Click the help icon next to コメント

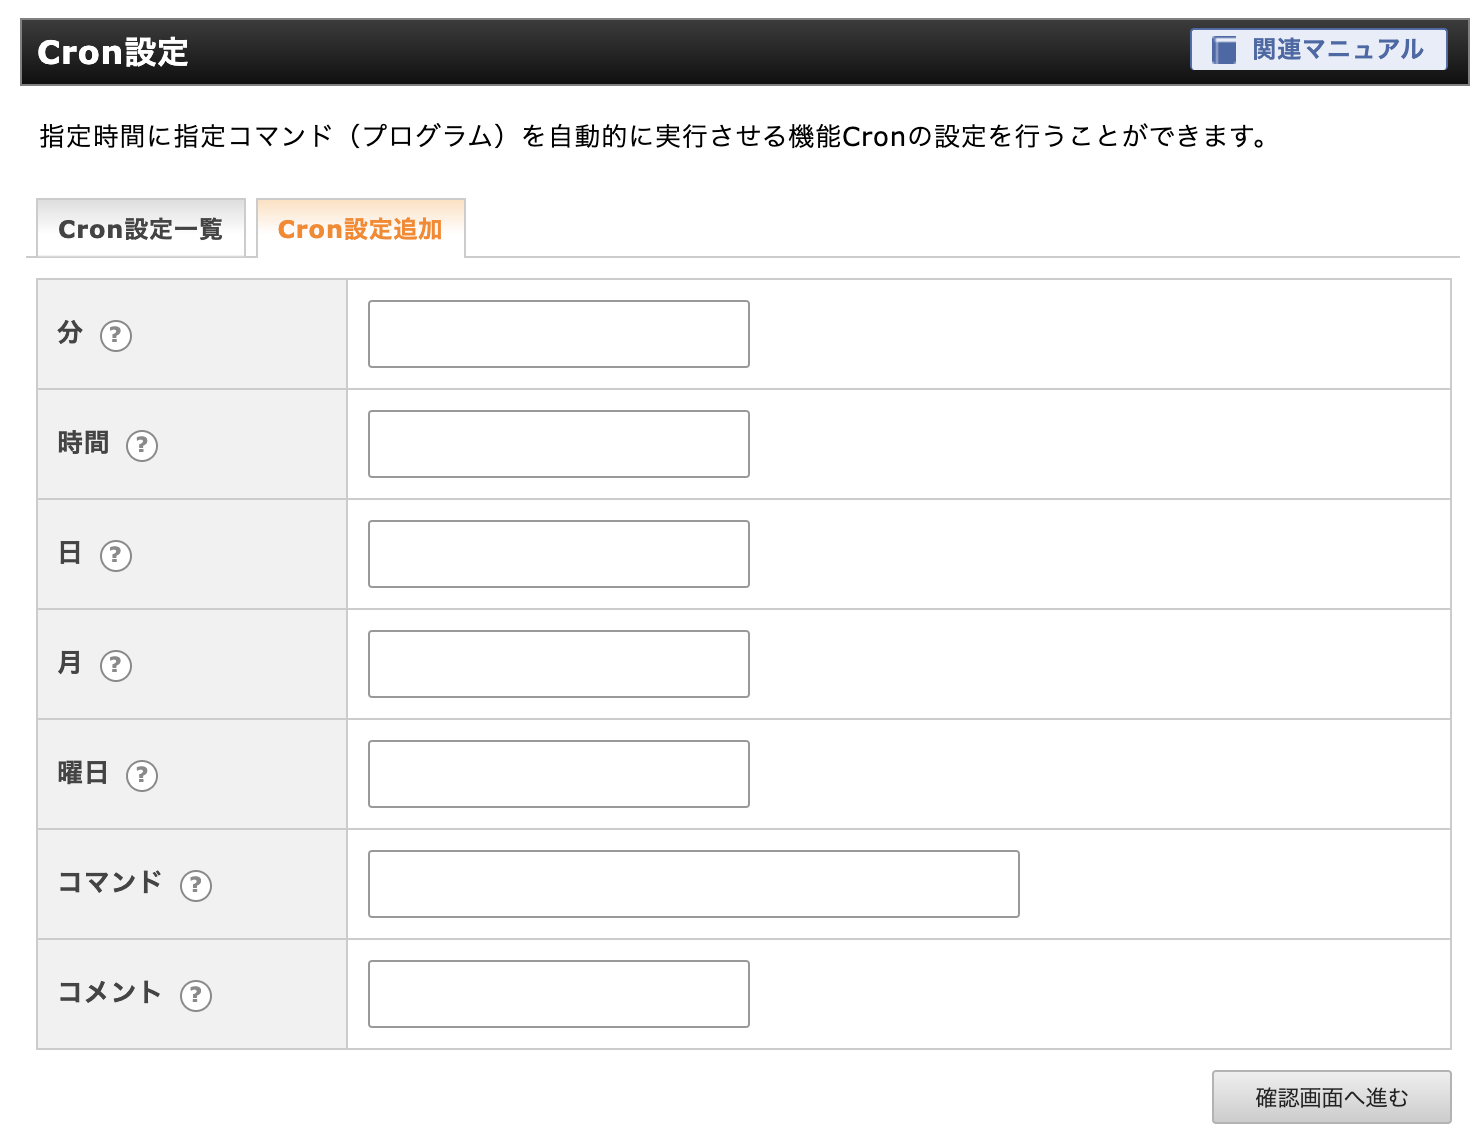(x=196, y=995)
